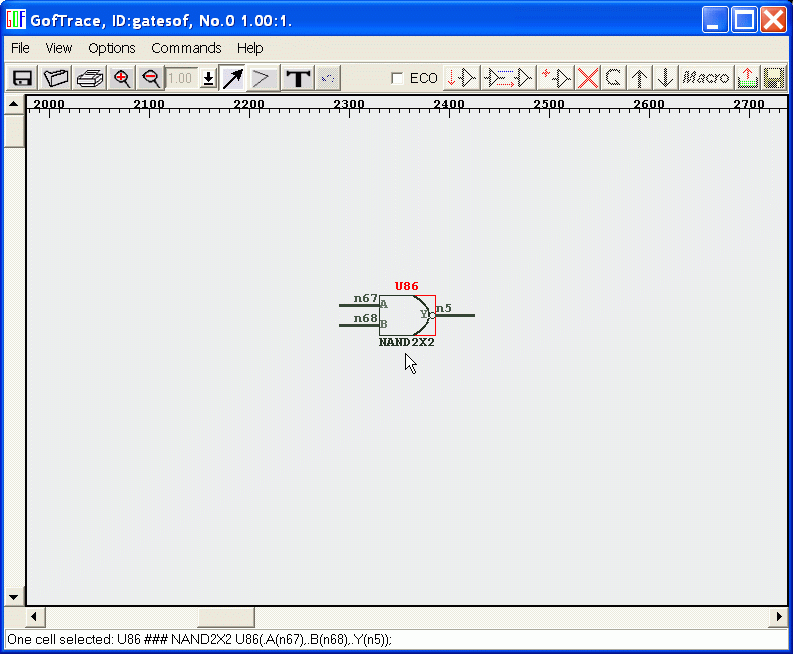Viewport: 793px width, 654px height.
Task: Click the status bar cell selection text
Action: [x=199, y=640]
